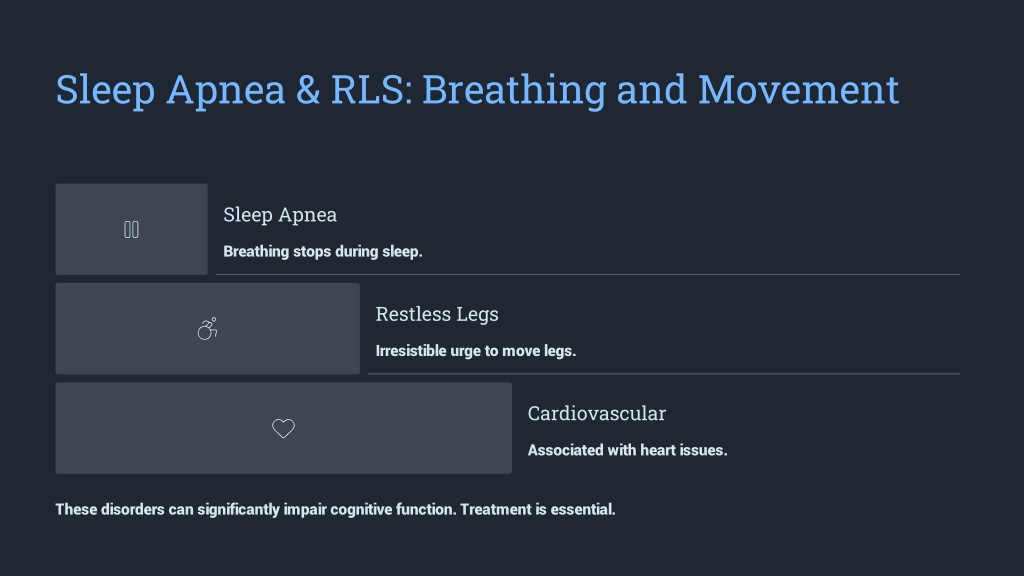Screen dimensions: 1024x576
Task: Click the 'Breathing stops during sleep.' description
Action: point(323,251)
